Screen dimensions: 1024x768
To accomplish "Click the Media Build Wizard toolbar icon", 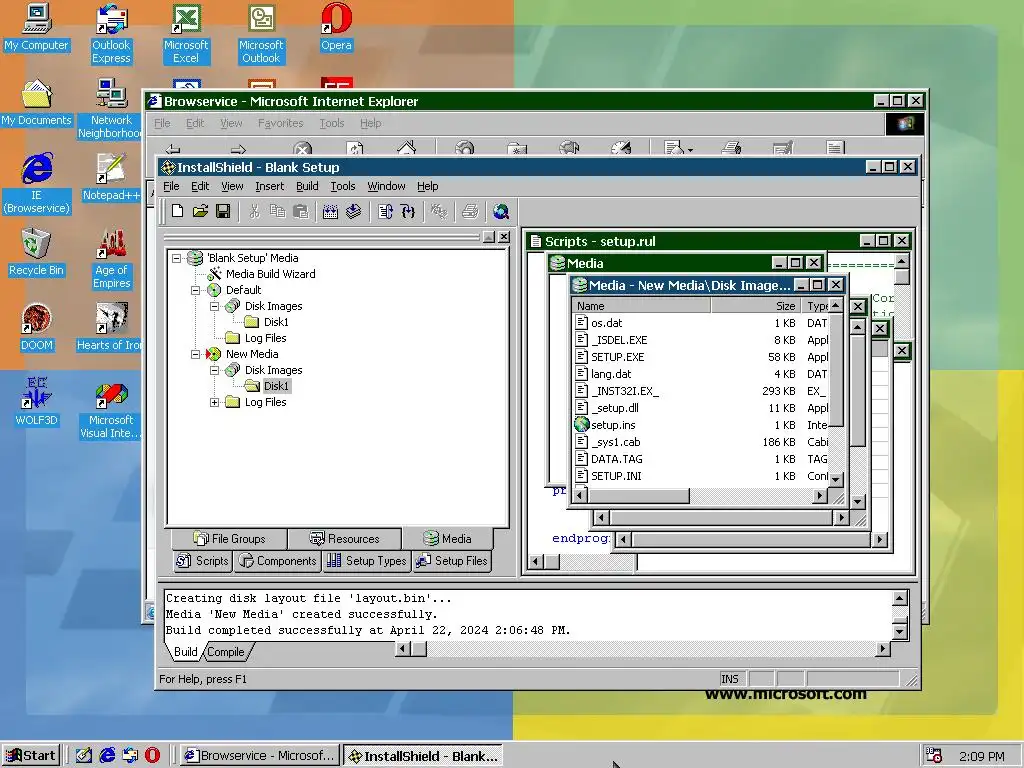I will pos(330,211).
